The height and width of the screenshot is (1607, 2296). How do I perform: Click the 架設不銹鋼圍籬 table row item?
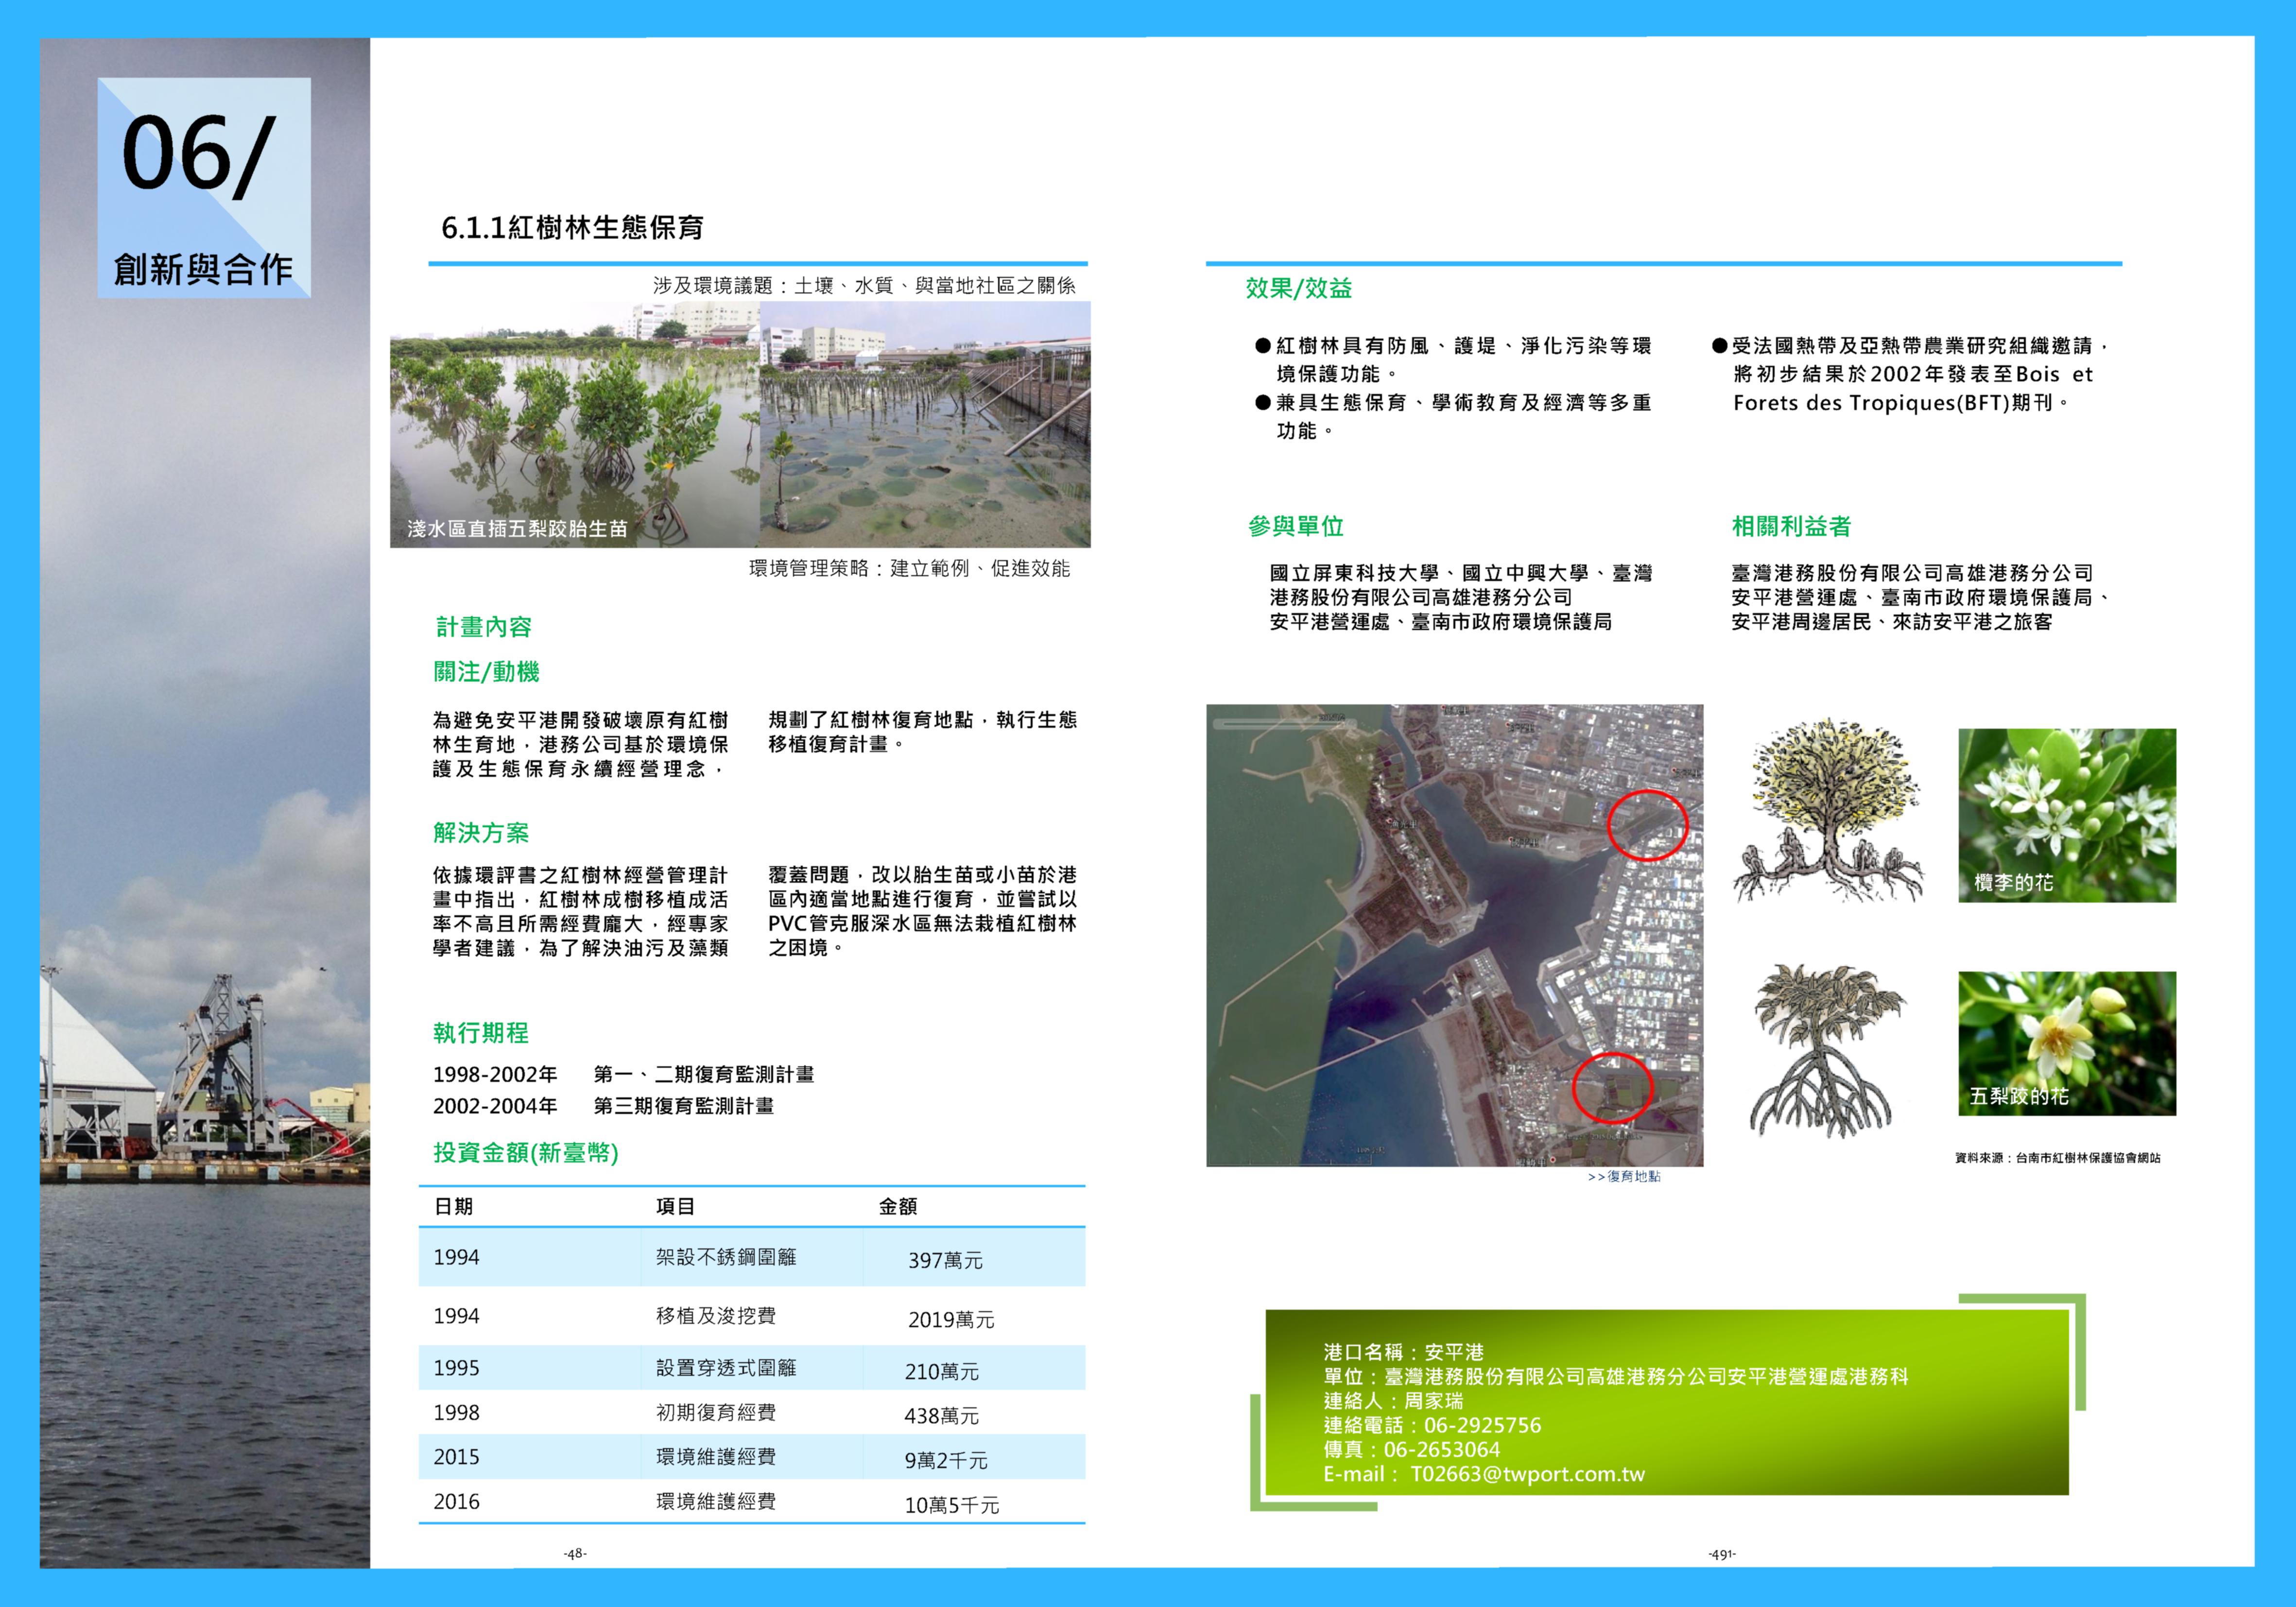(725, 1258)
